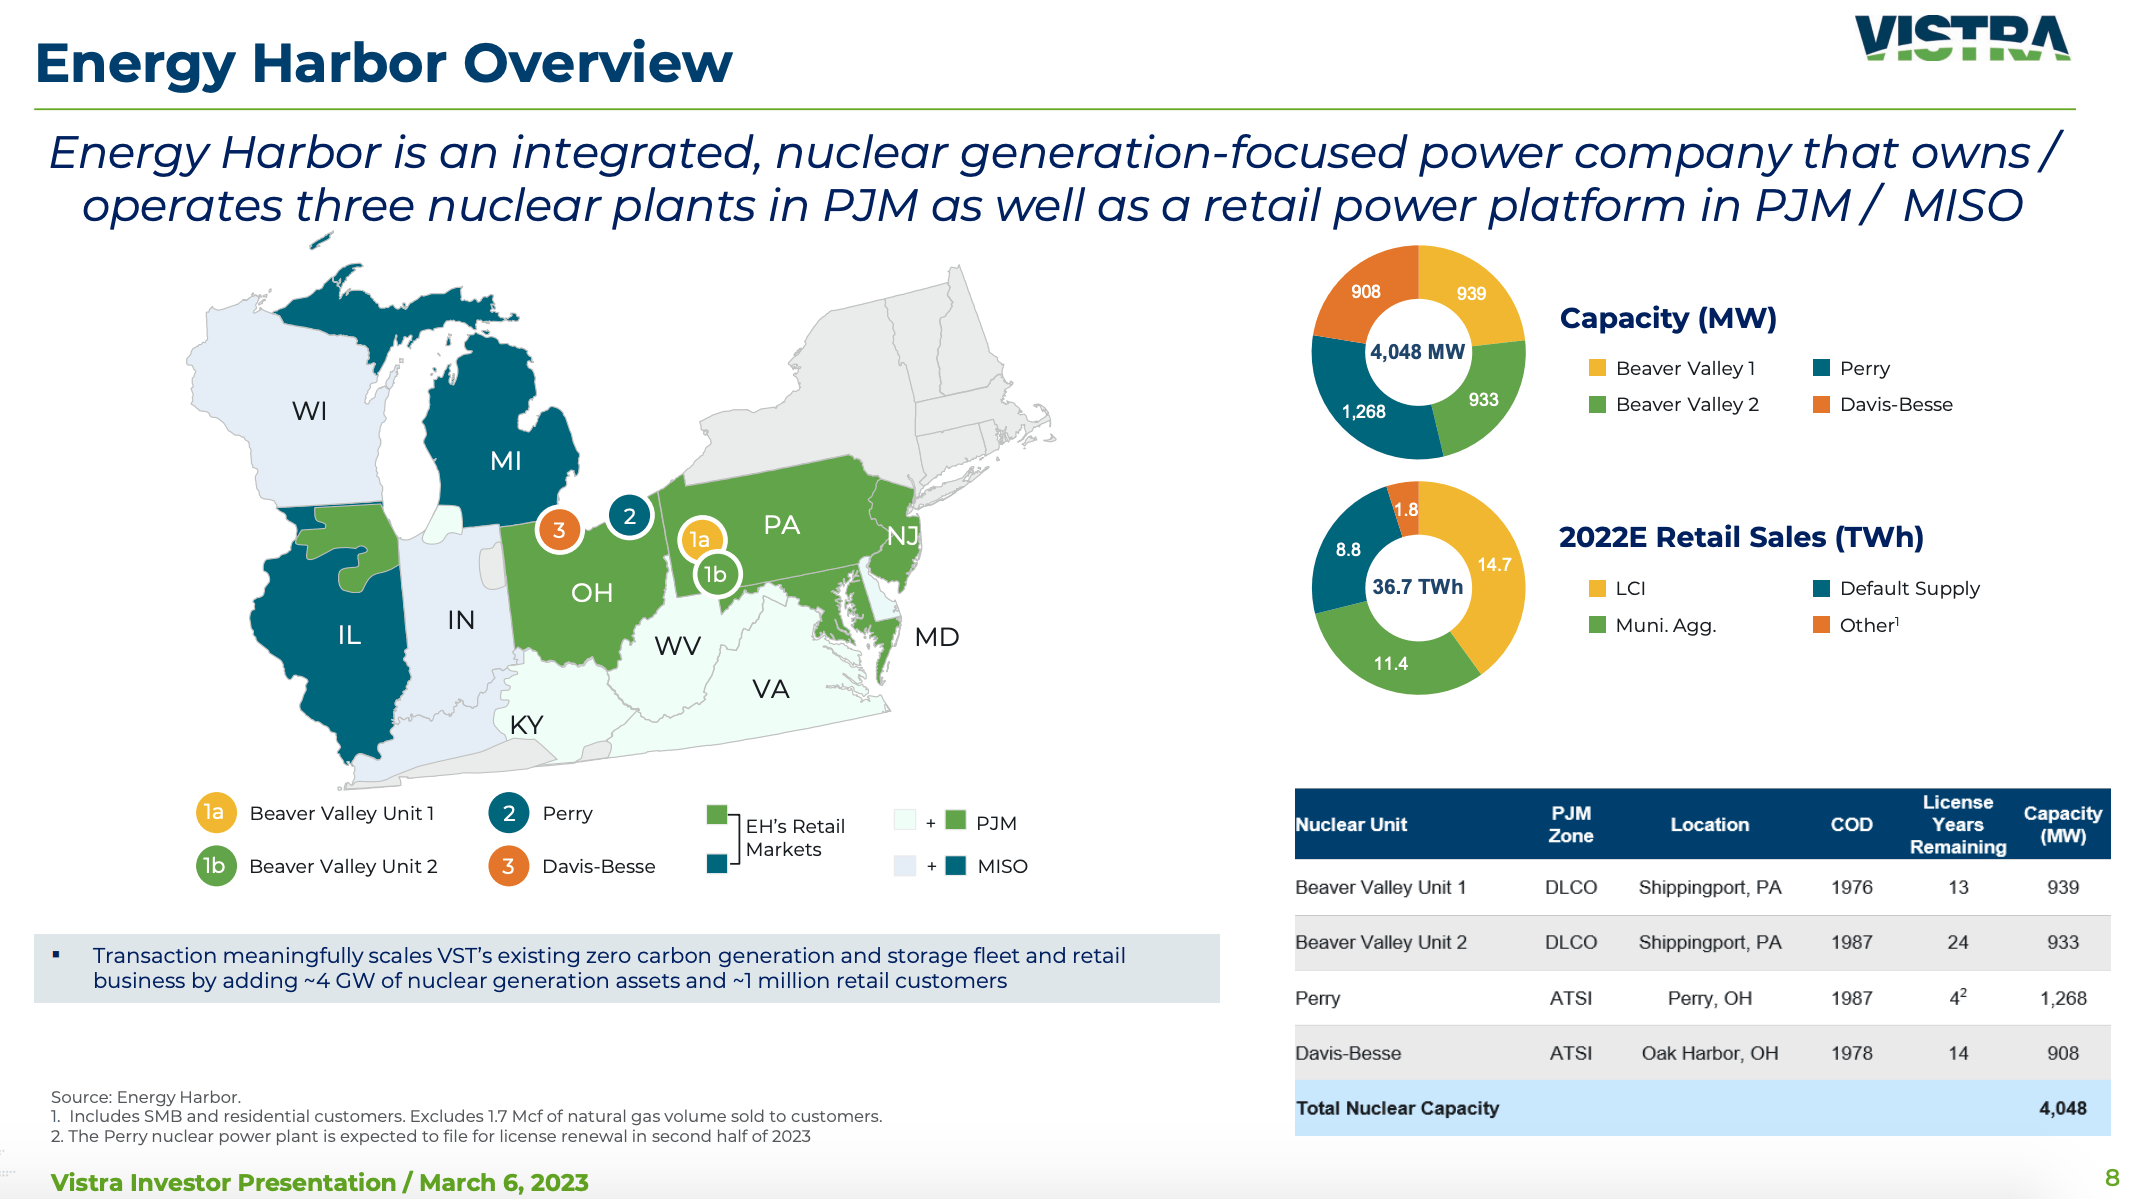Click the green PJM legend square
The image size is (2131, 1199).
[x=955, y=820]
